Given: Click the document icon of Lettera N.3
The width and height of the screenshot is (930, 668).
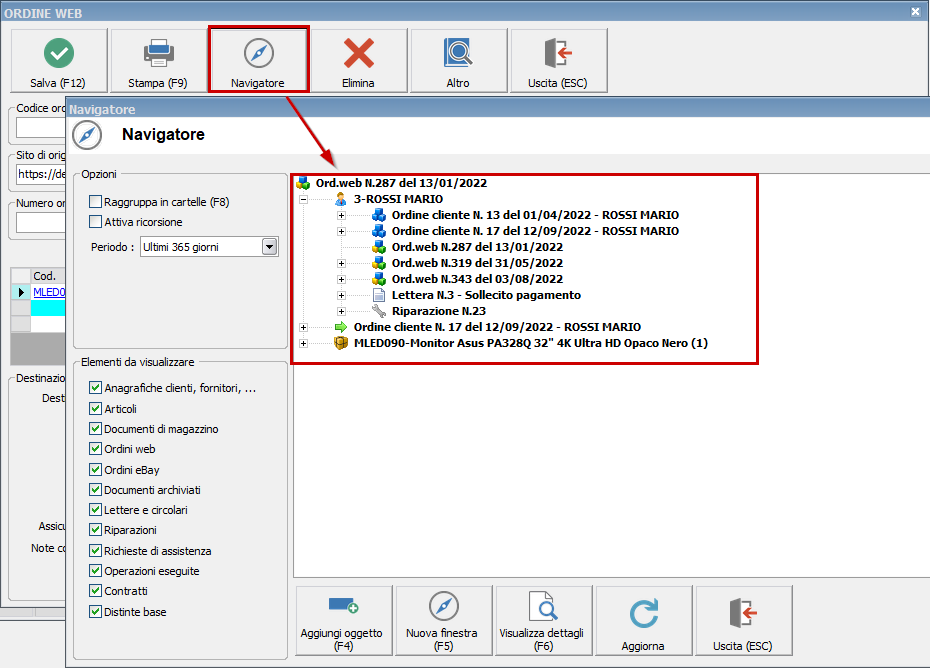Looking at the screenshot, I should coord(379,295).
